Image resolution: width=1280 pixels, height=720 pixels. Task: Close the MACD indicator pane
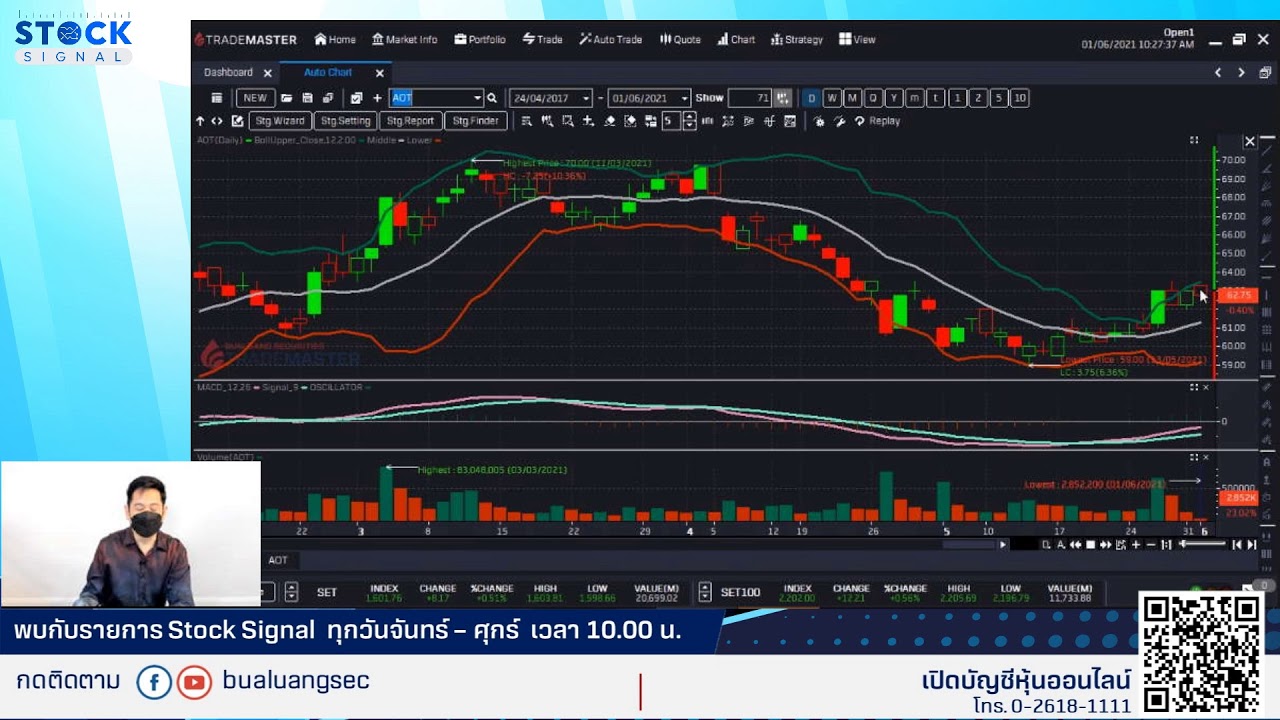tap(1206, 388)
